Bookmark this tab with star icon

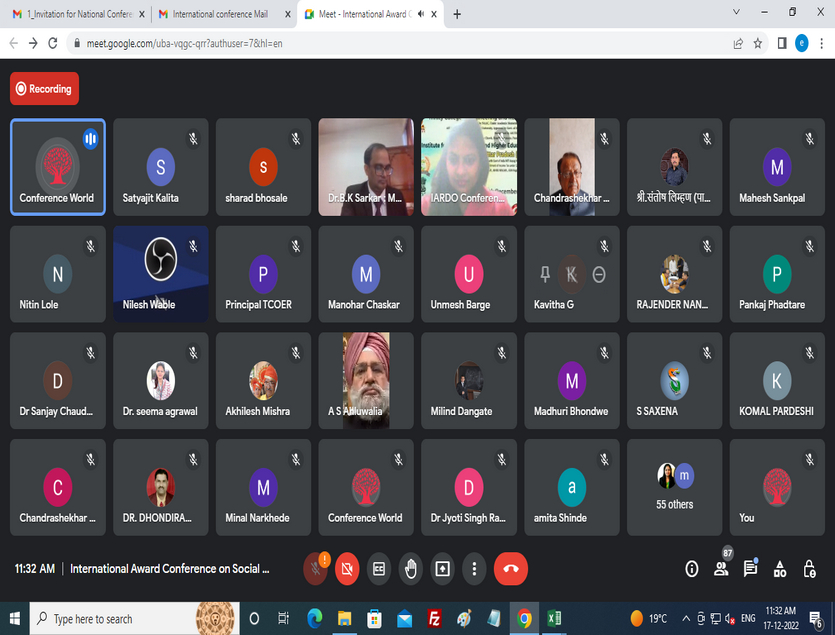coord(757,44)
